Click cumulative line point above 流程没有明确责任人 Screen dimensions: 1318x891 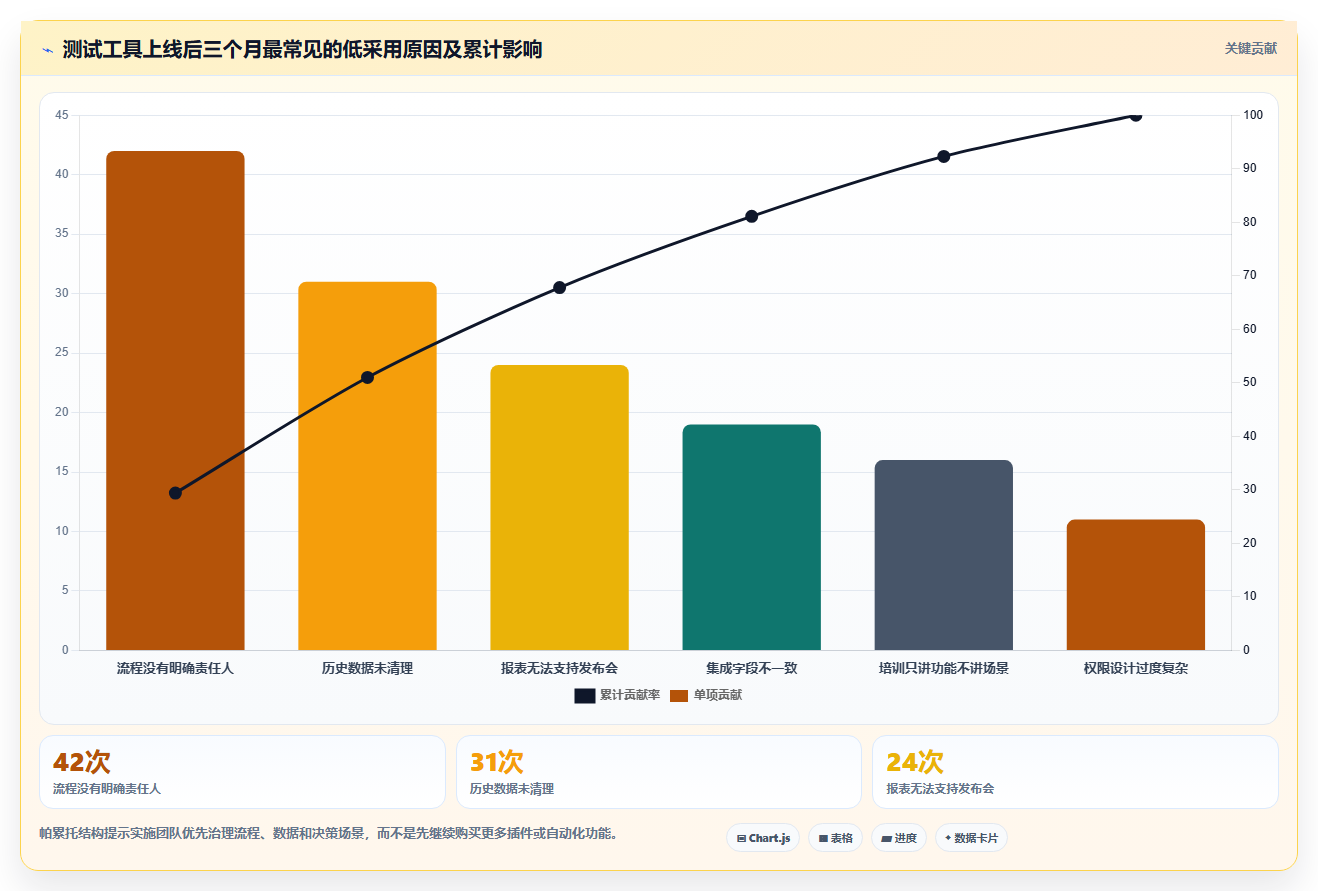tap(175, 493)
